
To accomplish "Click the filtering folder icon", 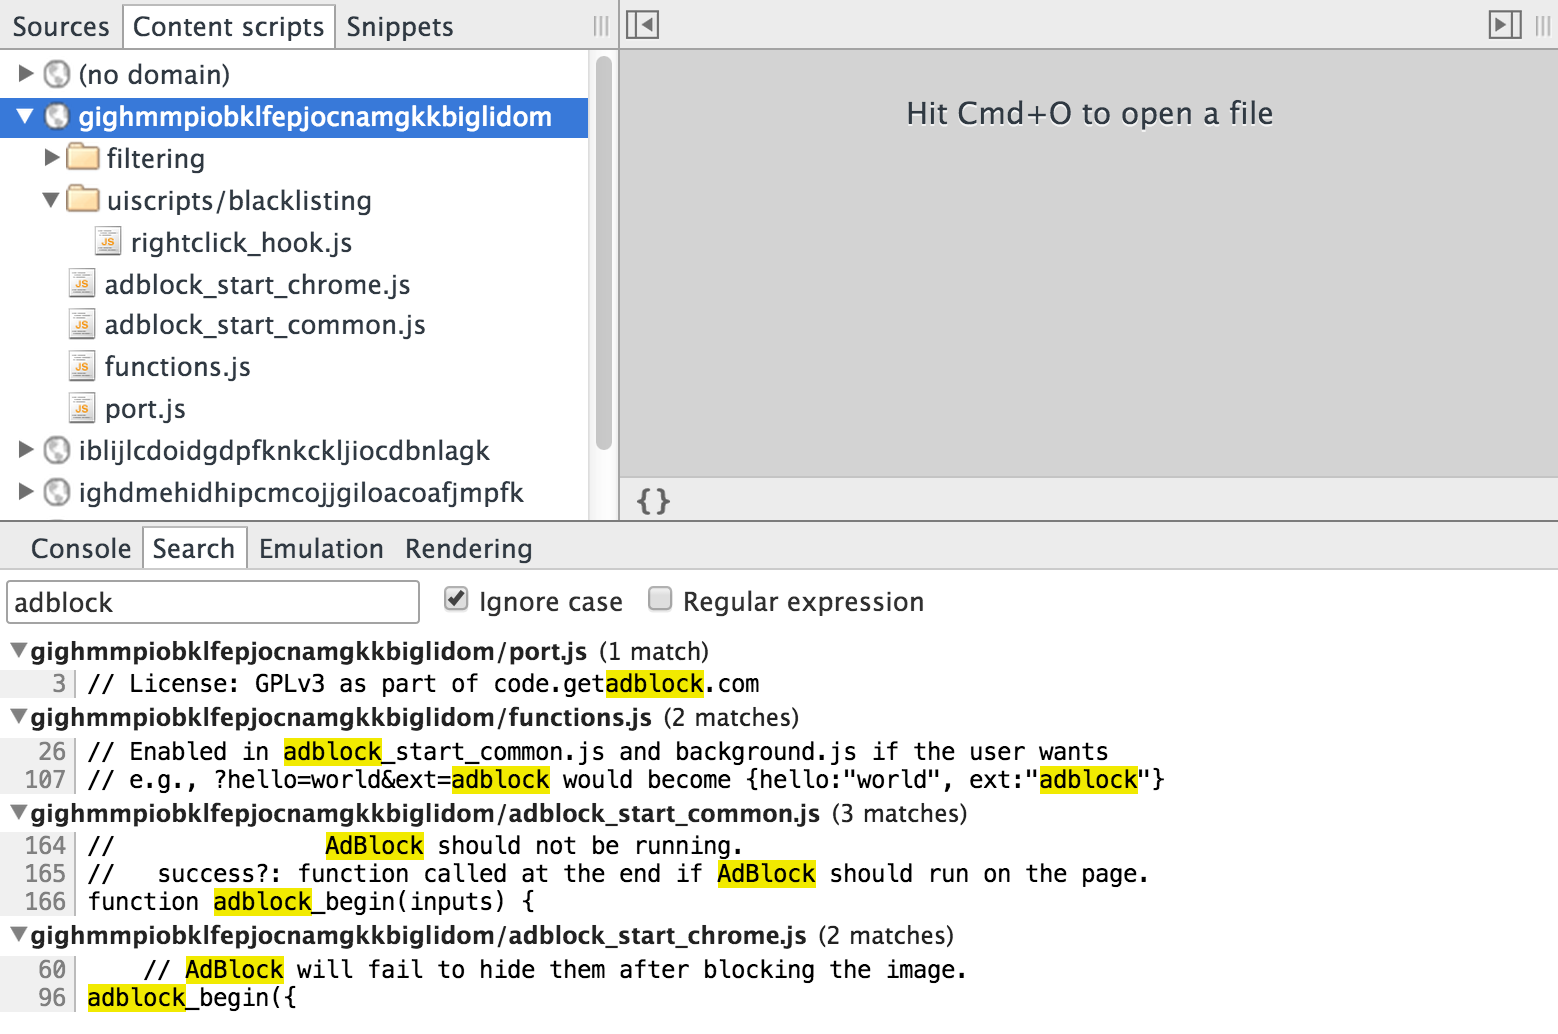I will click(83, 158).
